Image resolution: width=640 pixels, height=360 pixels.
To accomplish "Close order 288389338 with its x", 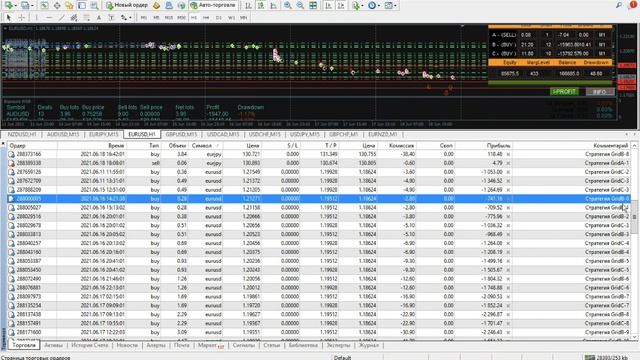I will pyautogui.click(x=508, y=163).
